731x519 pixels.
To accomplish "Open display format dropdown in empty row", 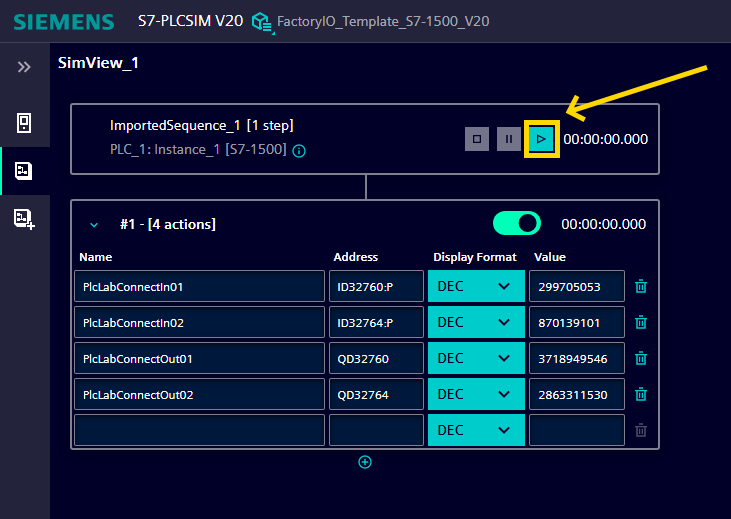I will 476,430.
